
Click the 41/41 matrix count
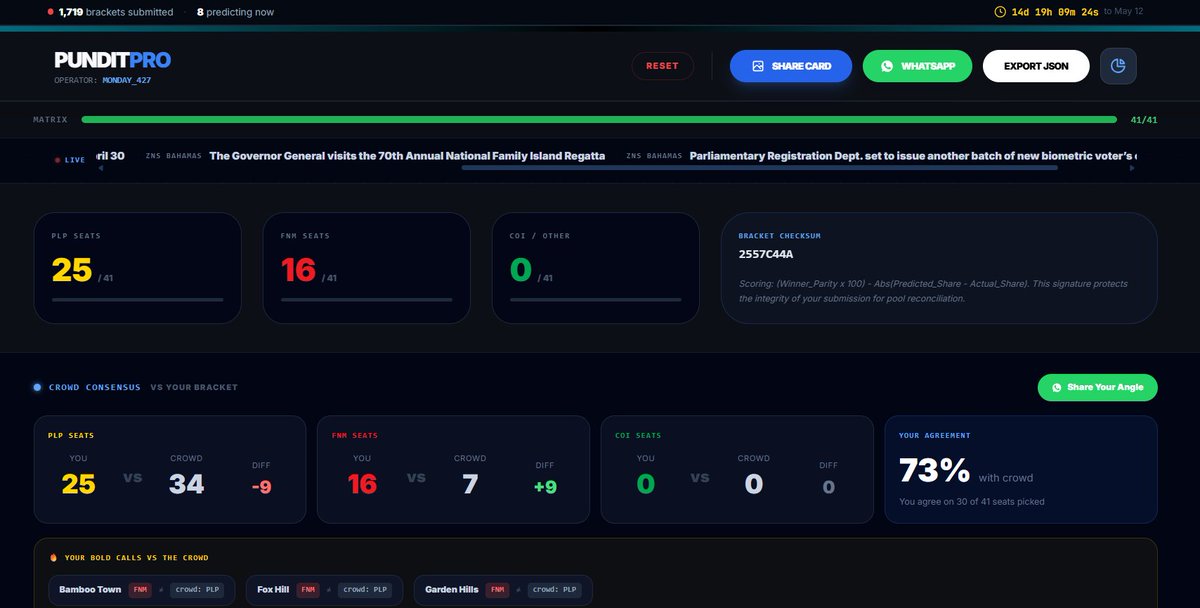click(x=1143, y=120)
